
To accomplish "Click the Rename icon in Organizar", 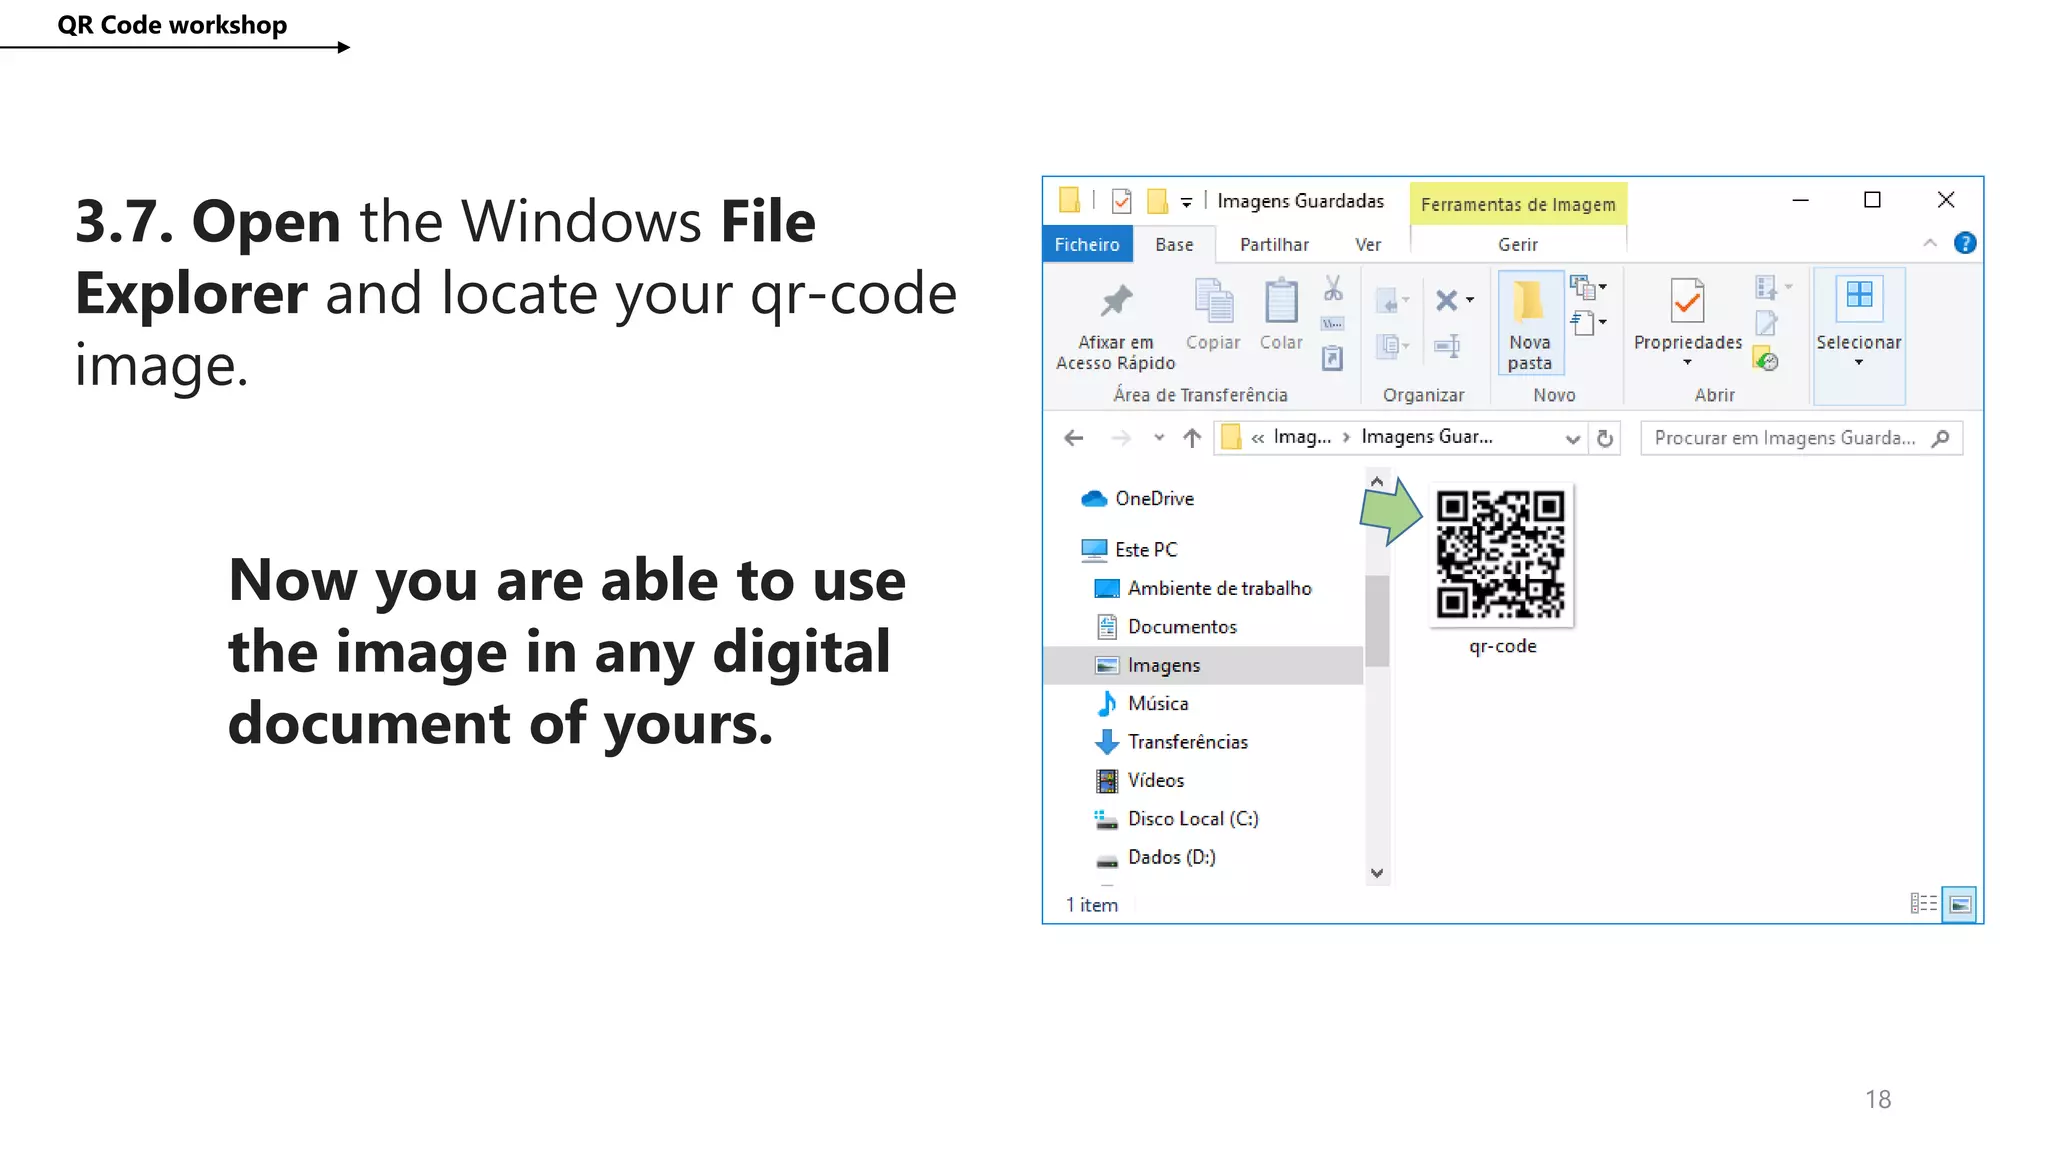I will tap(1447, 346).
